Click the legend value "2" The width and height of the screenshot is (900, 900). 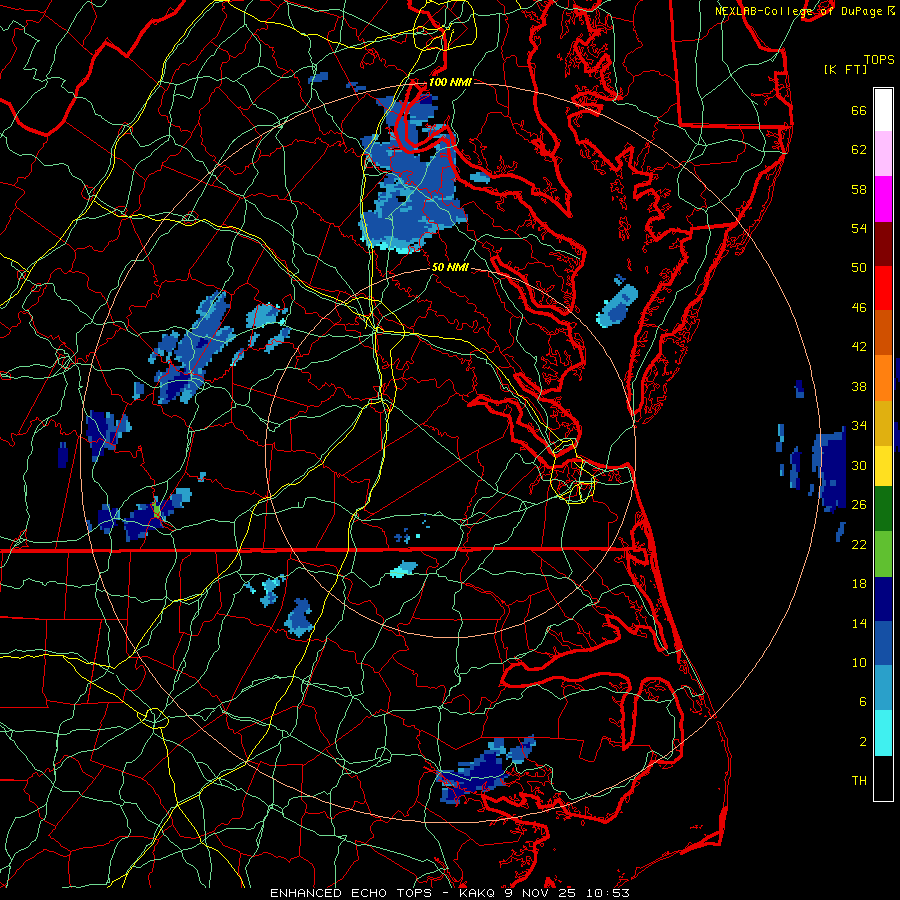point(862,742)
